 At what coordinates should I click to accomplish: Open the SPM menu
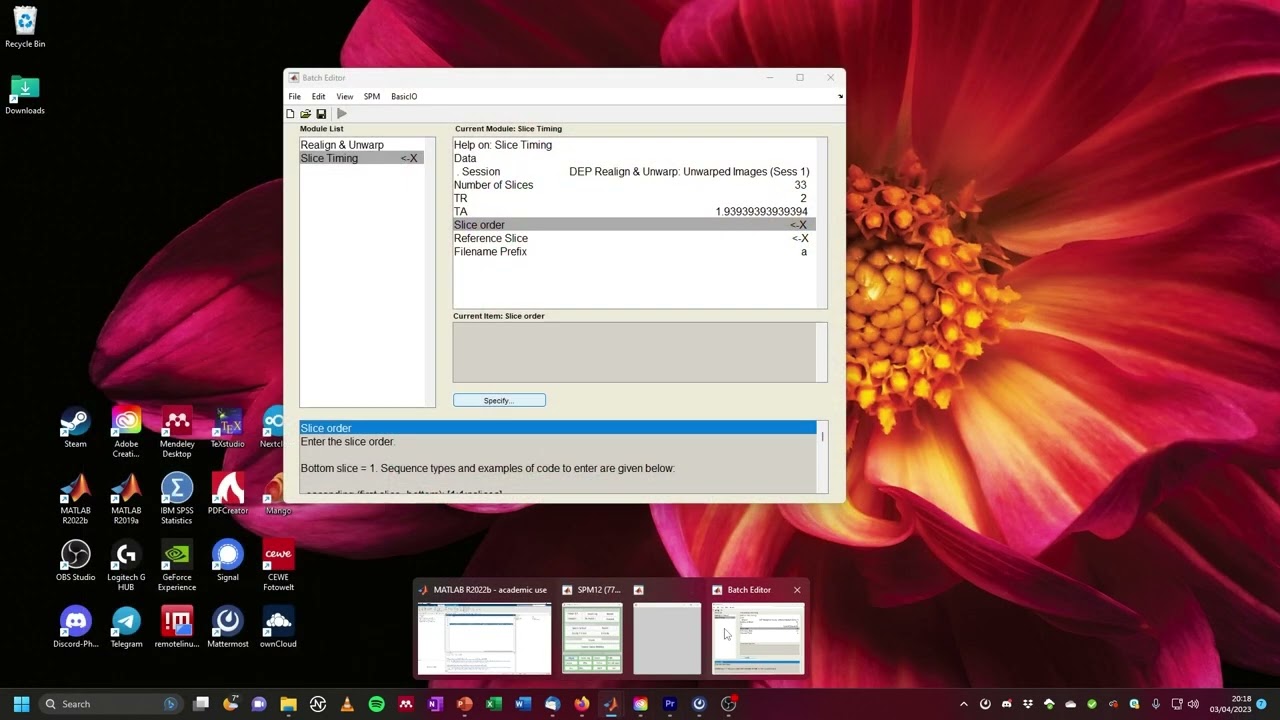click(x=372, y=97)
